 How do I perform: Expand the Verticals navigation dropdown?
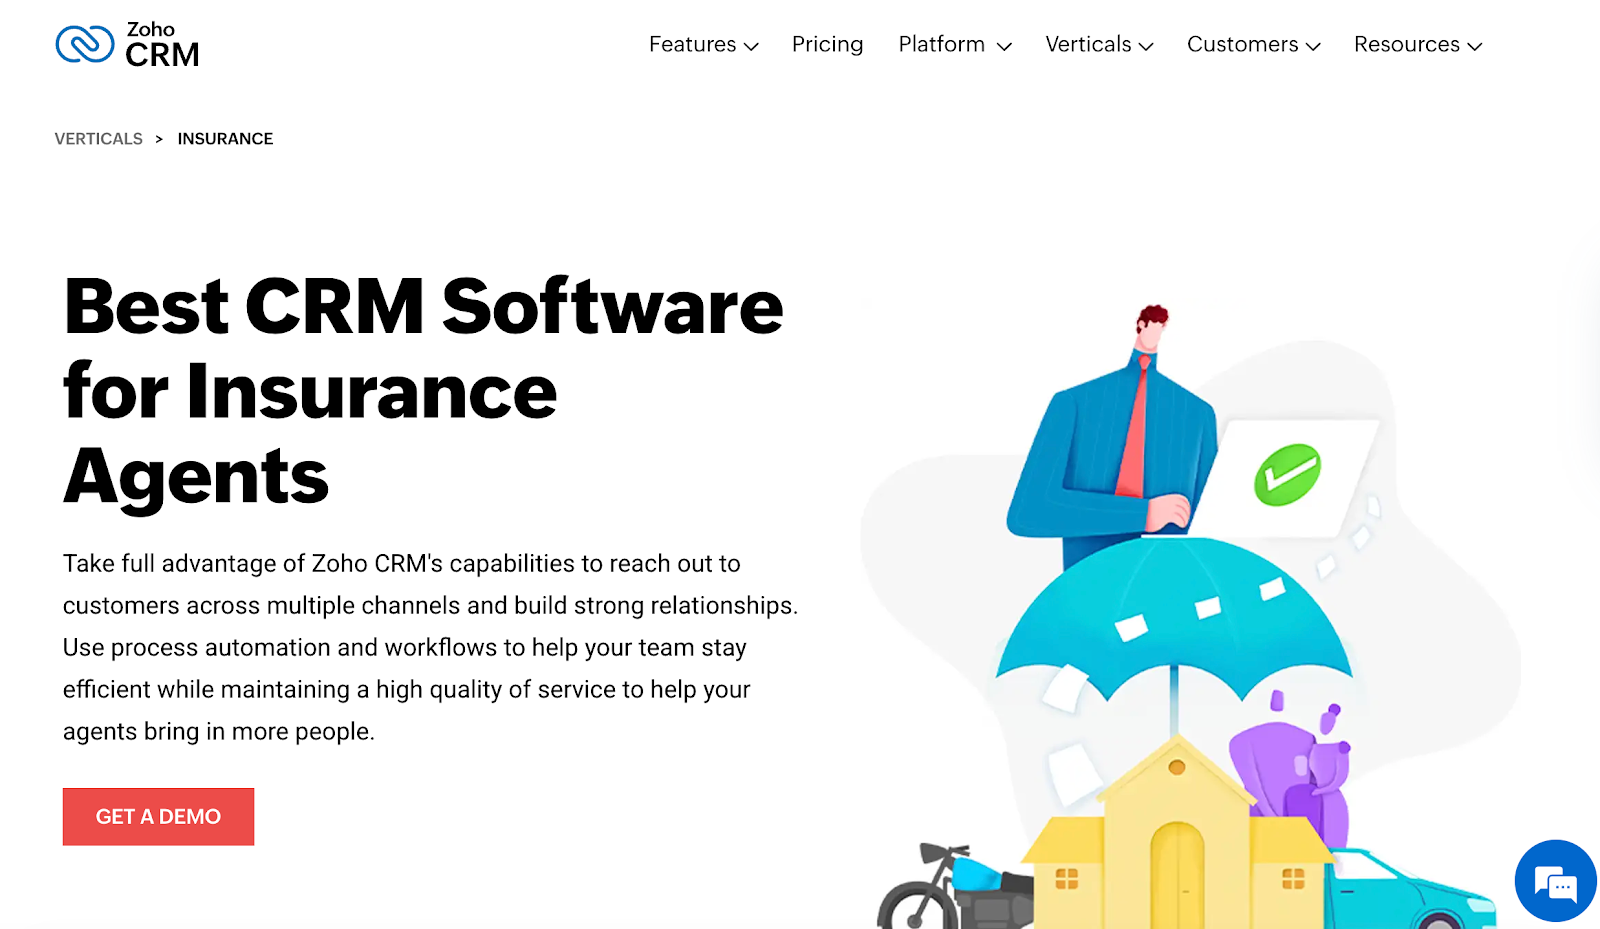(1098, 44)
